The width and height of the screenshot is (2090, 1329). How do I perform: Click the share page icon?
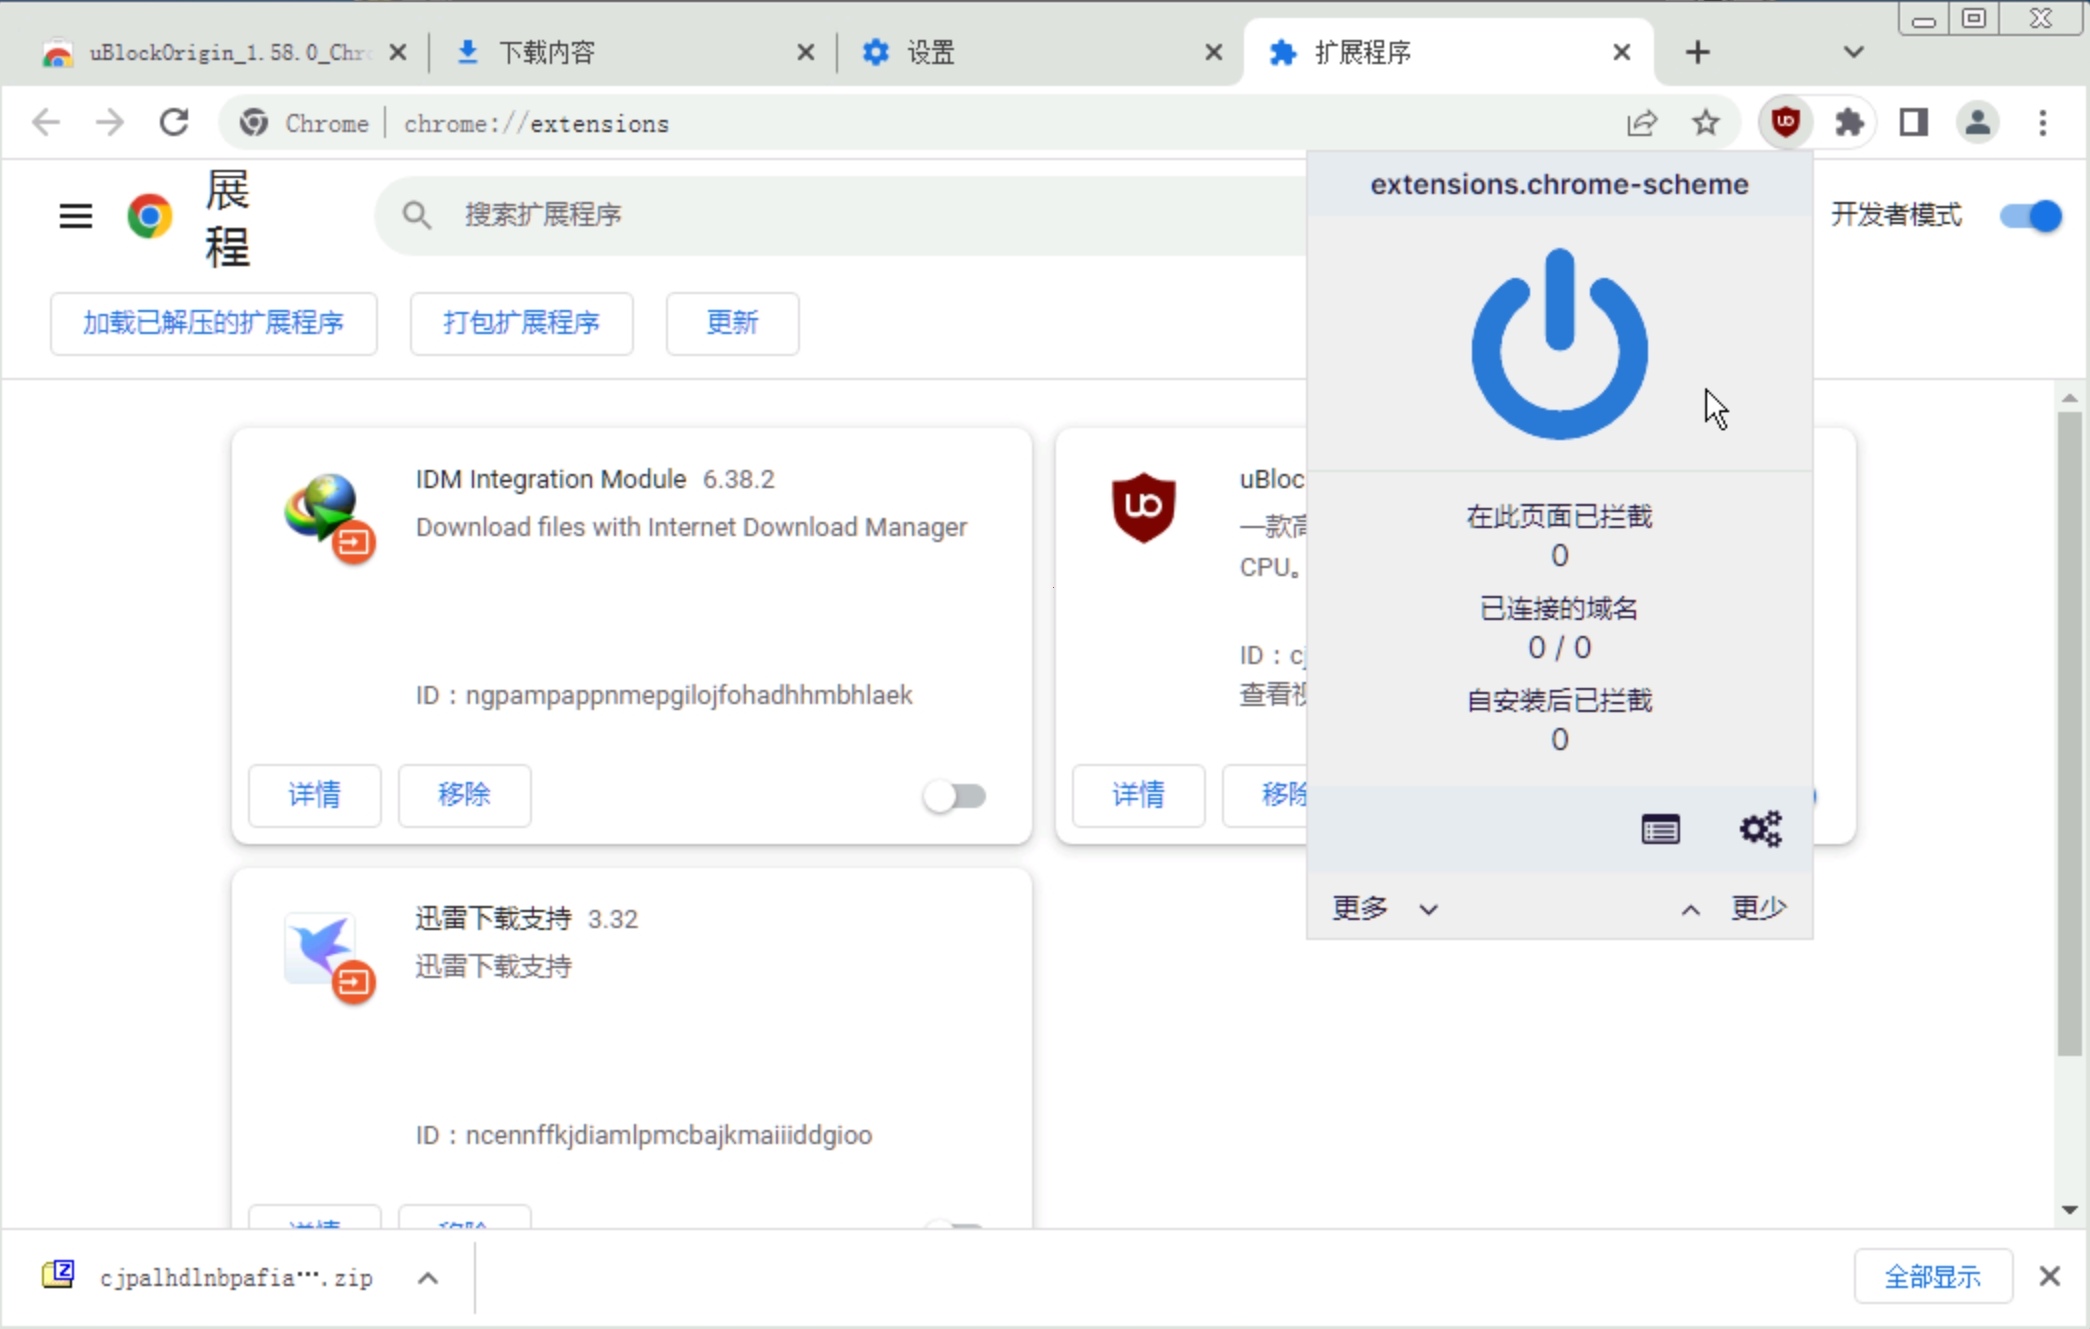pos(1641,123)
